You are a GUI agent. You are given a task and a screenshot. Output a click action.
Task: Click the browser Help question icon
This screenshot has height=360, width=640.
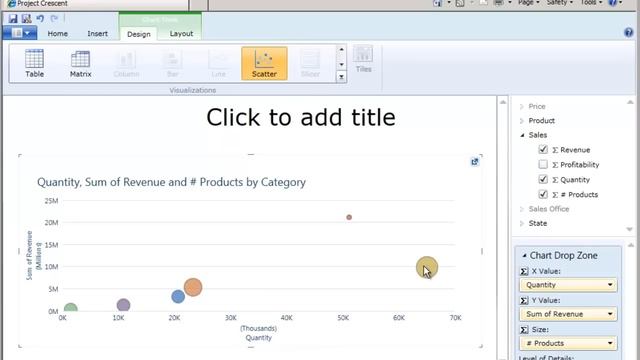point(613,3)
